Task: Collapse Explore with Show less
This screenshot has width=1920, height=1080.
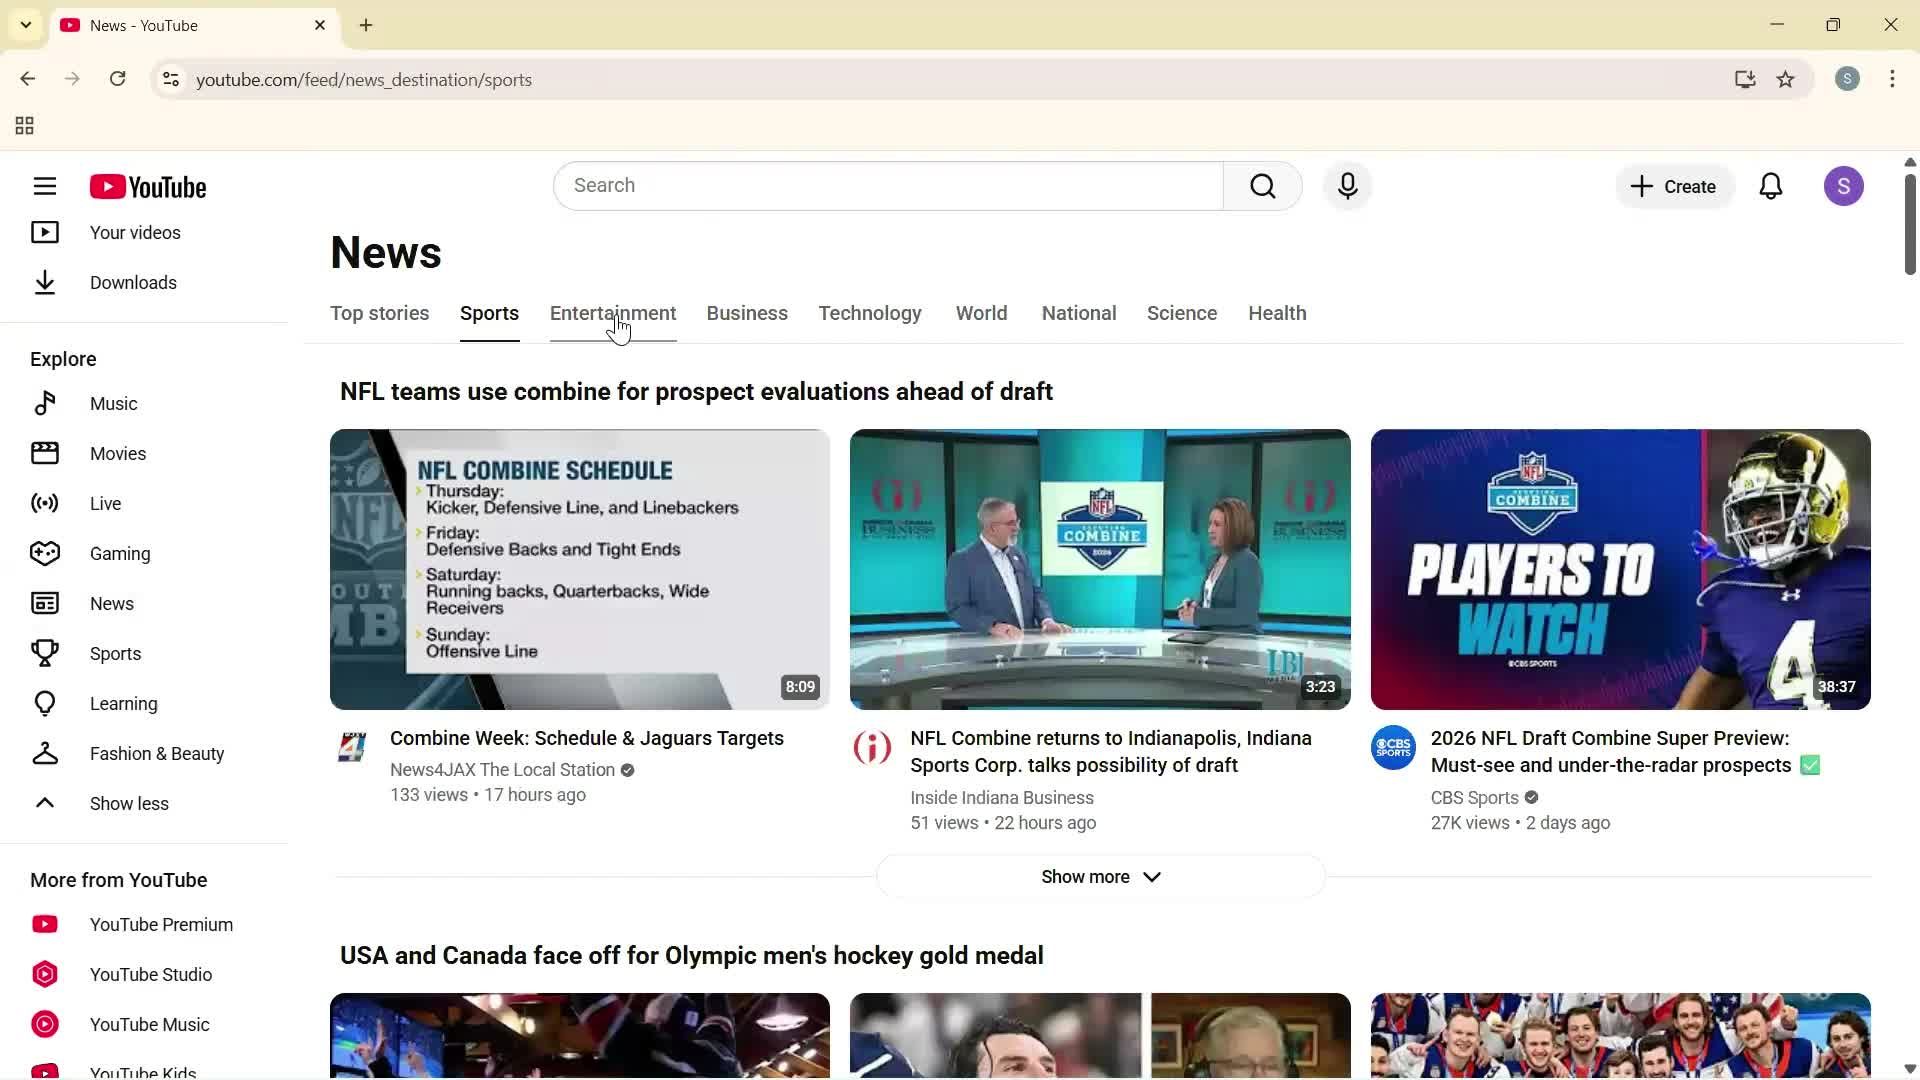Action: click(x=129, y=803)
